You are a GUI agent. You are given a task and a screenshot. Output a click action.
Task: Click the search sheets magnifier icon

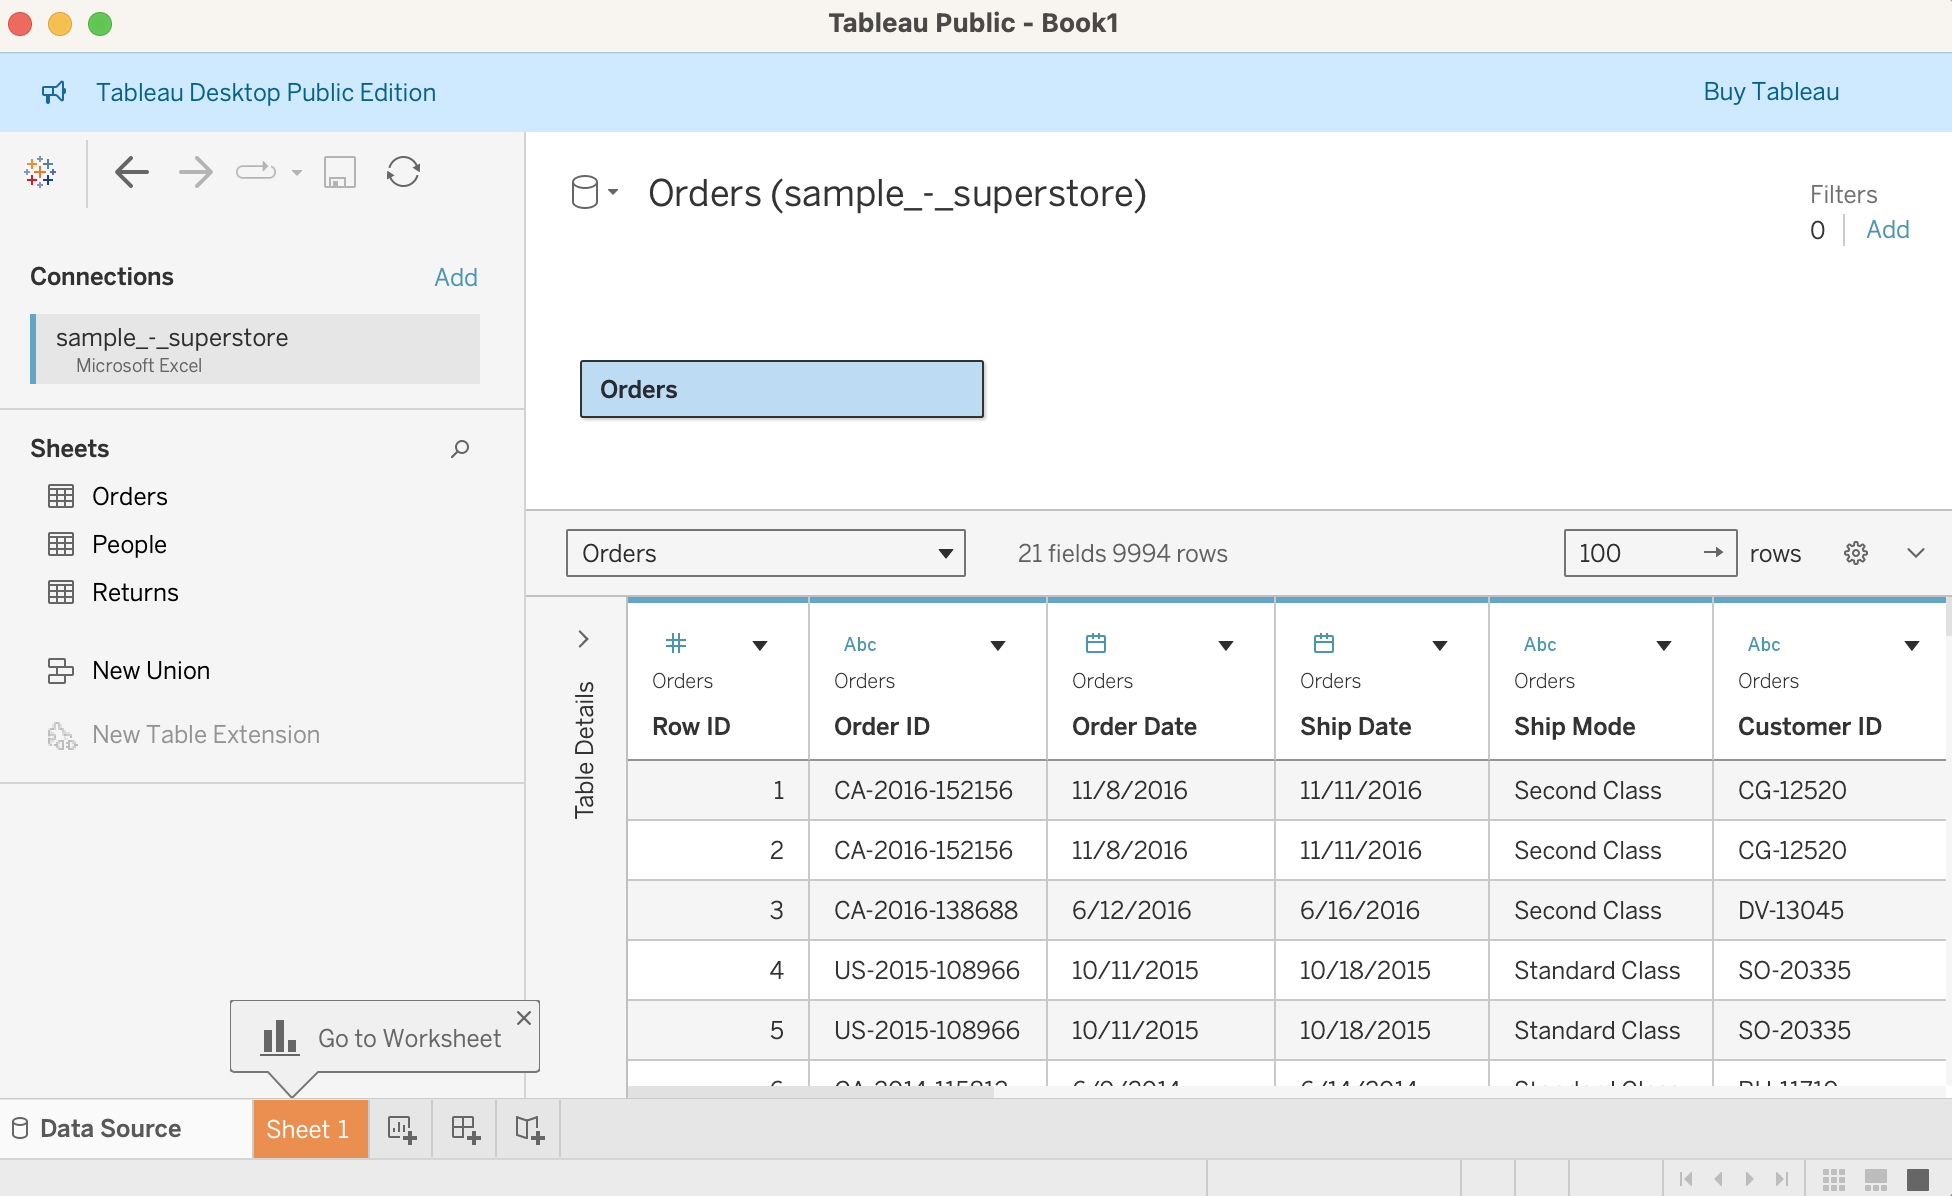point(460,449)
